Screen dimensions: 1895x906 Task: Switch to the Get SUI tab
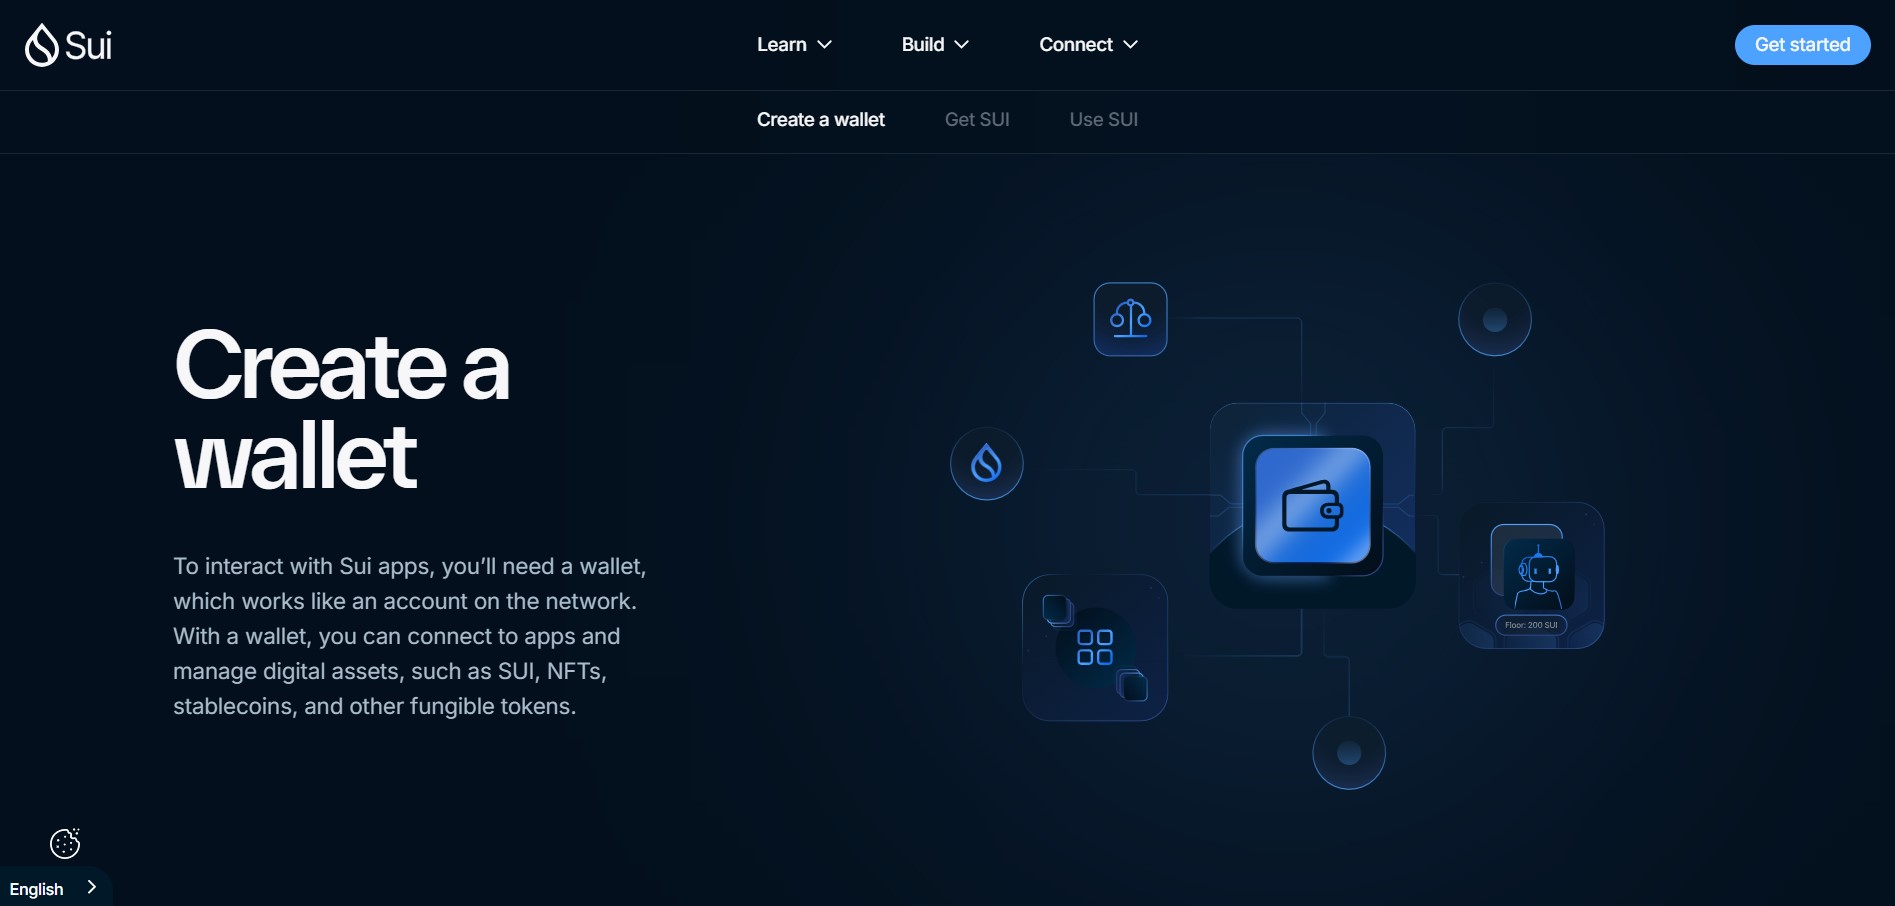(977, 120)
